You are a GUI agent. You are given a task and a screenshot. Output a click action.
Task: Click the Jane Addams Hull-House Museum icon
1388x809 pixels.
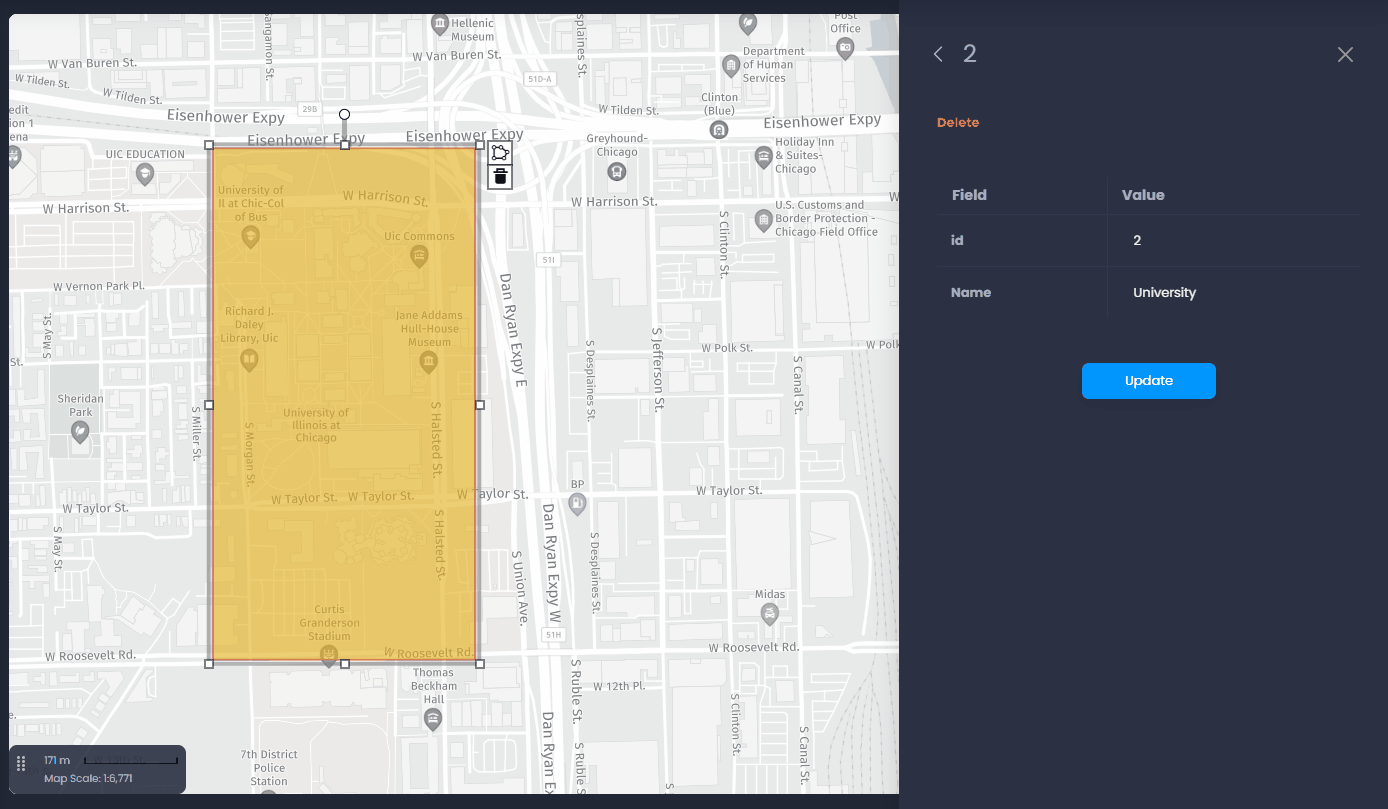(x=428, y=362)
